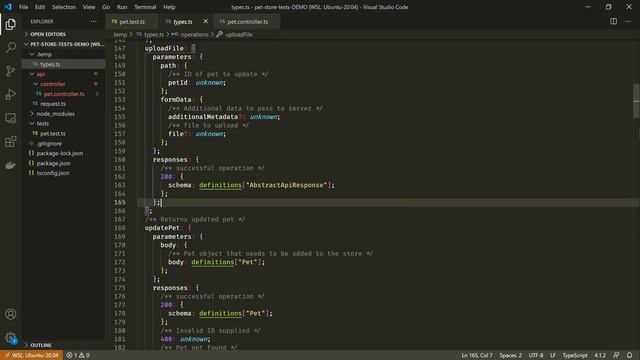This screenshot has width=640, height=360.
Task: Open the Selection menu
Action: pos(64,7)
